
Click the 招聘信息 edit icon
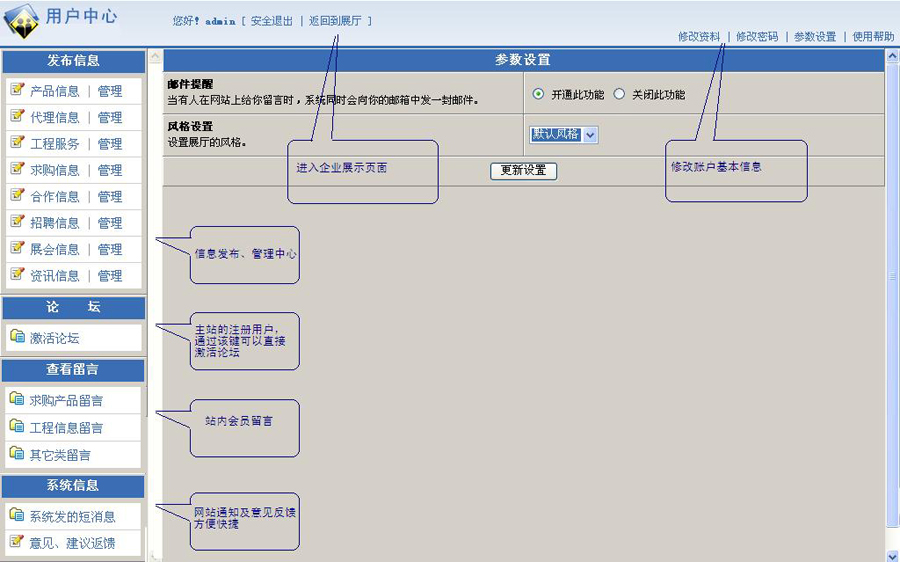click(x=17, y=222)
